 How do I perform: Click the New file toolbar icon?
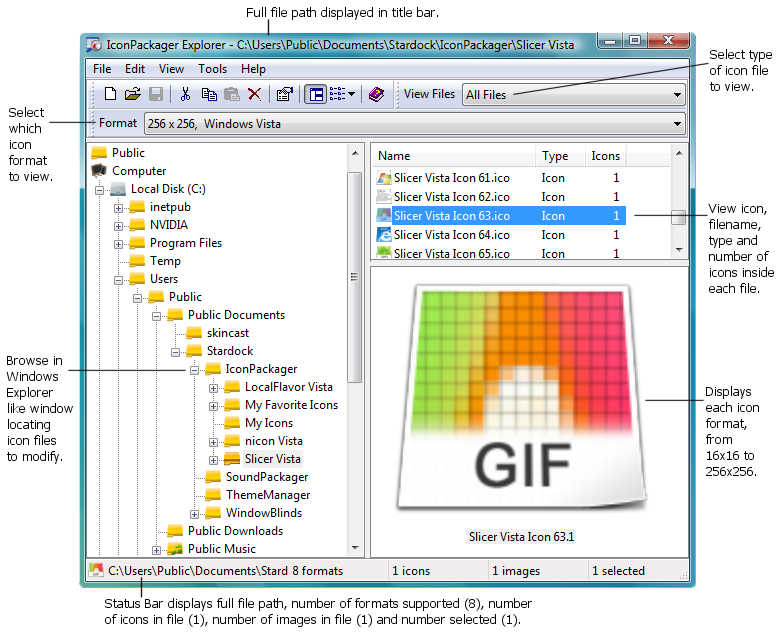pos(110,94)
